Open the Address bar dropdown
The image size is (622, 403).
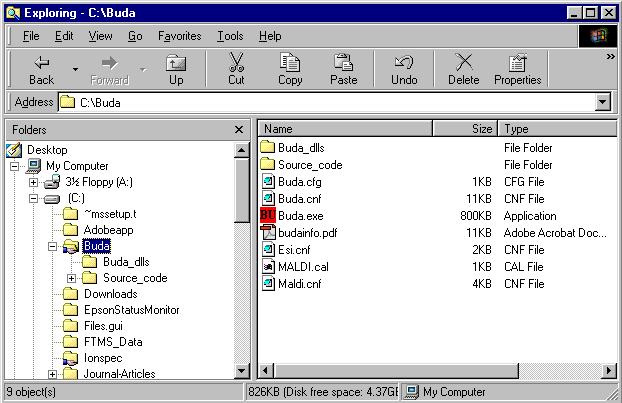pyautogui.click(x=603, y=103)
